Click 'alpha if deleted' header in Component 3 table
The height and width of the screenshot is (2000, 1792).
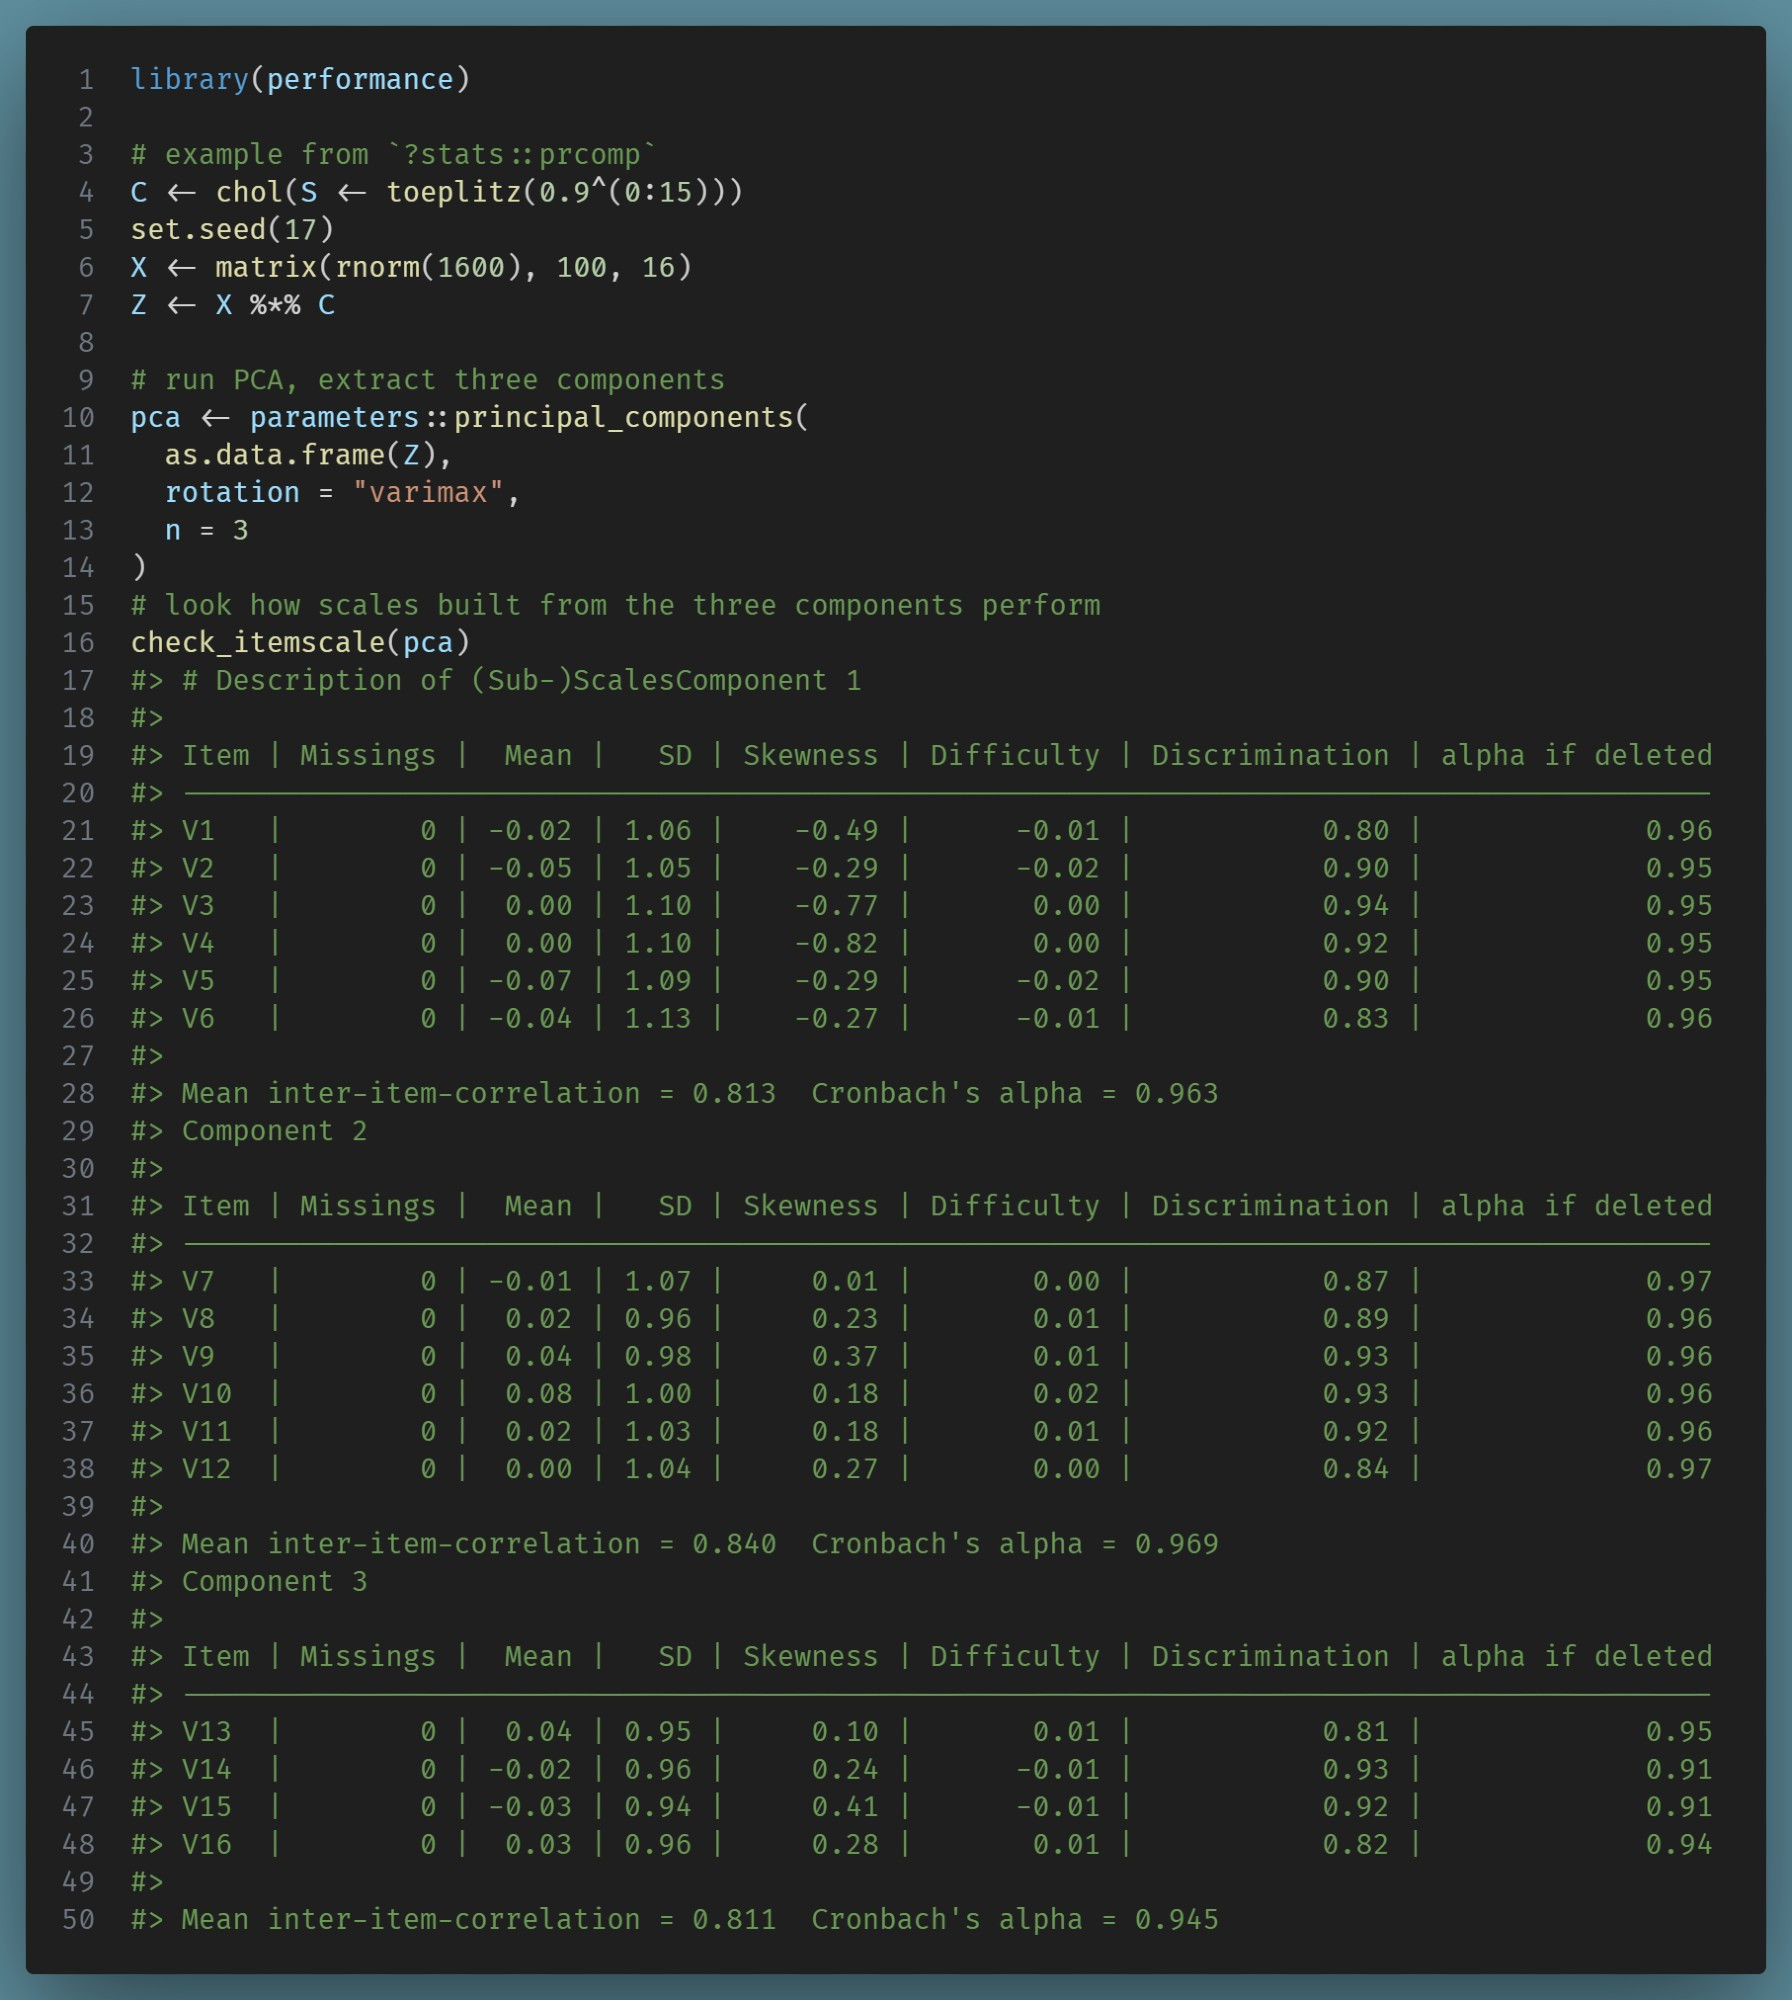1577,1656
